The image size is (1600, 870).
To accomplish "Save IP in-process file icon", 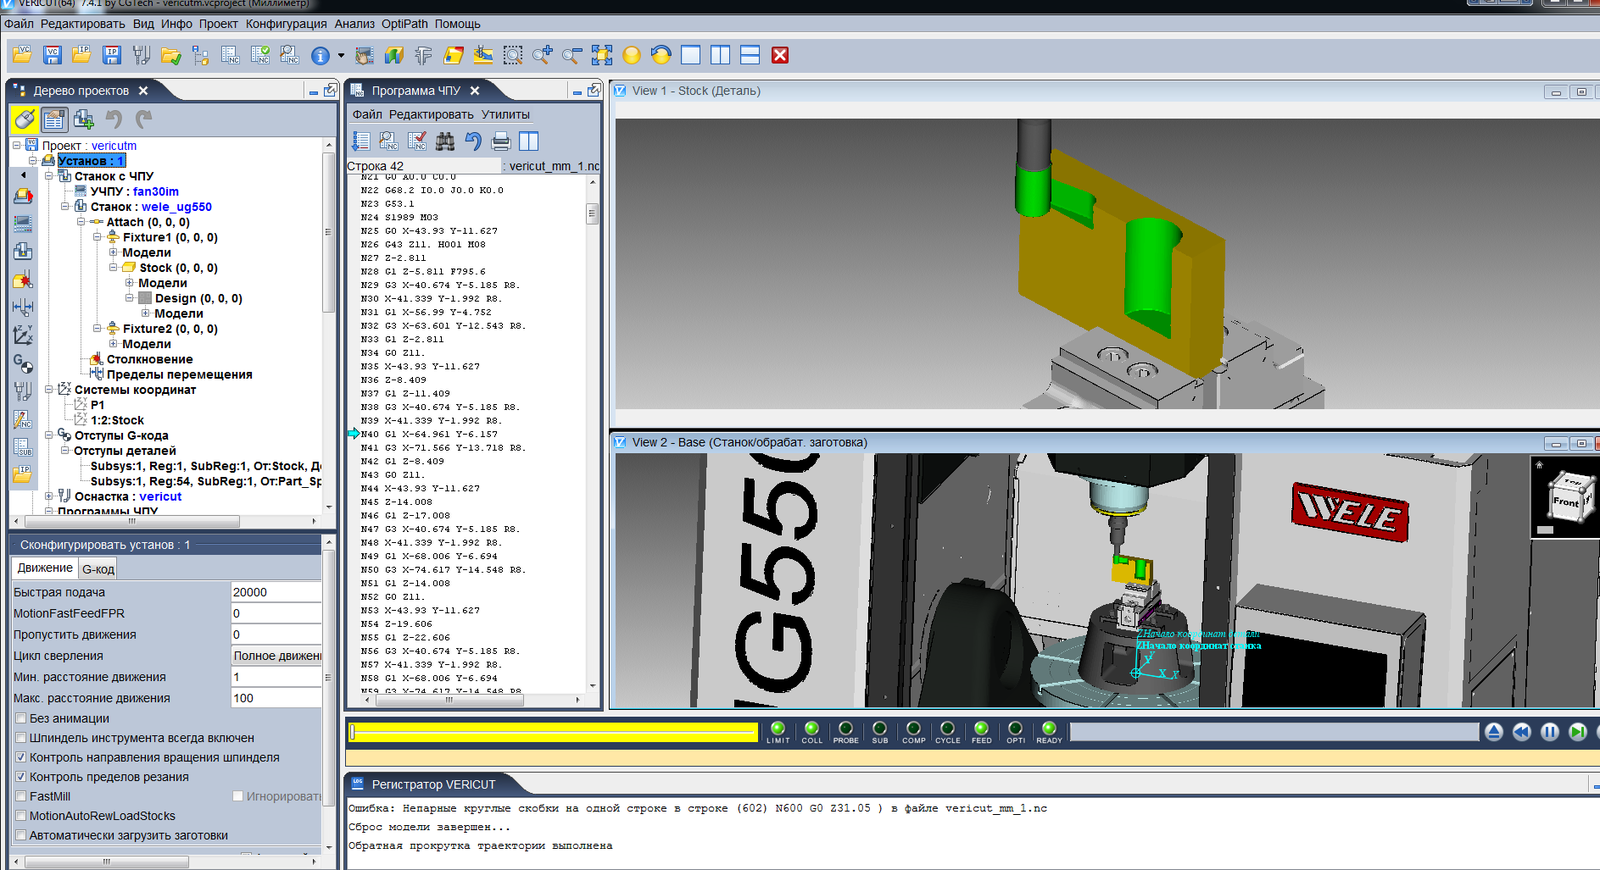I will pyautogui.click(x=111, y=55).
